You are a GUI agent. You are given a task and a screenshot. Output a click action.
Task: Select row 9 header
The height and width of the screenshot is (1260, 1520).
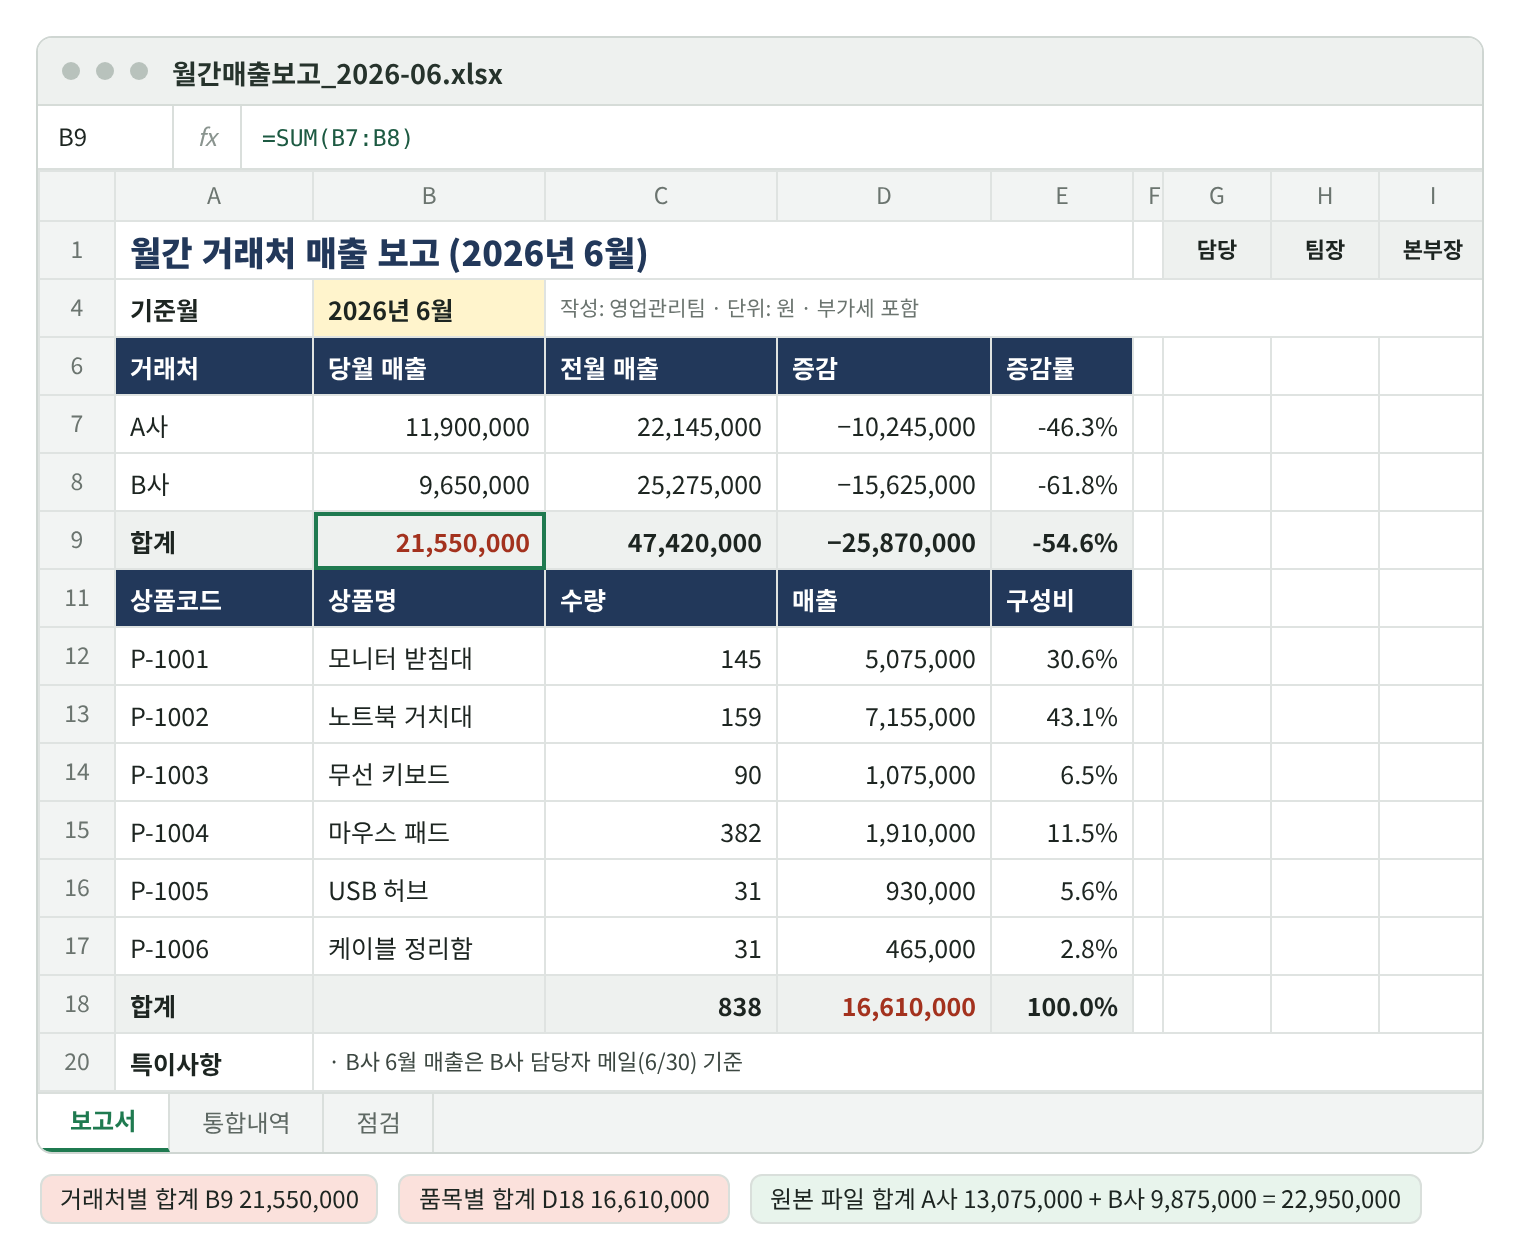tap(77, 541)
